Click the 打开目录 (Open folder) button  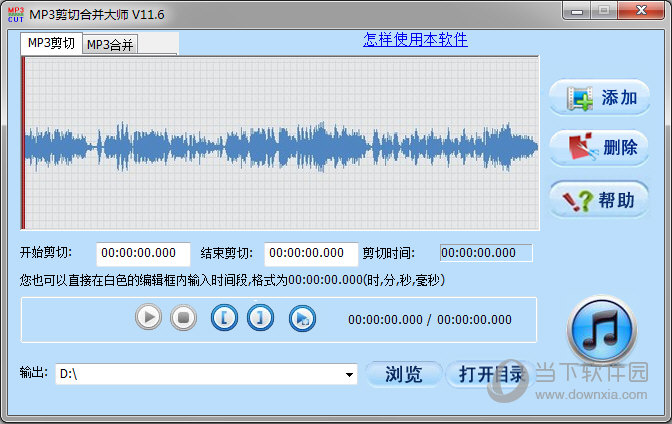[x=491, y=374]
